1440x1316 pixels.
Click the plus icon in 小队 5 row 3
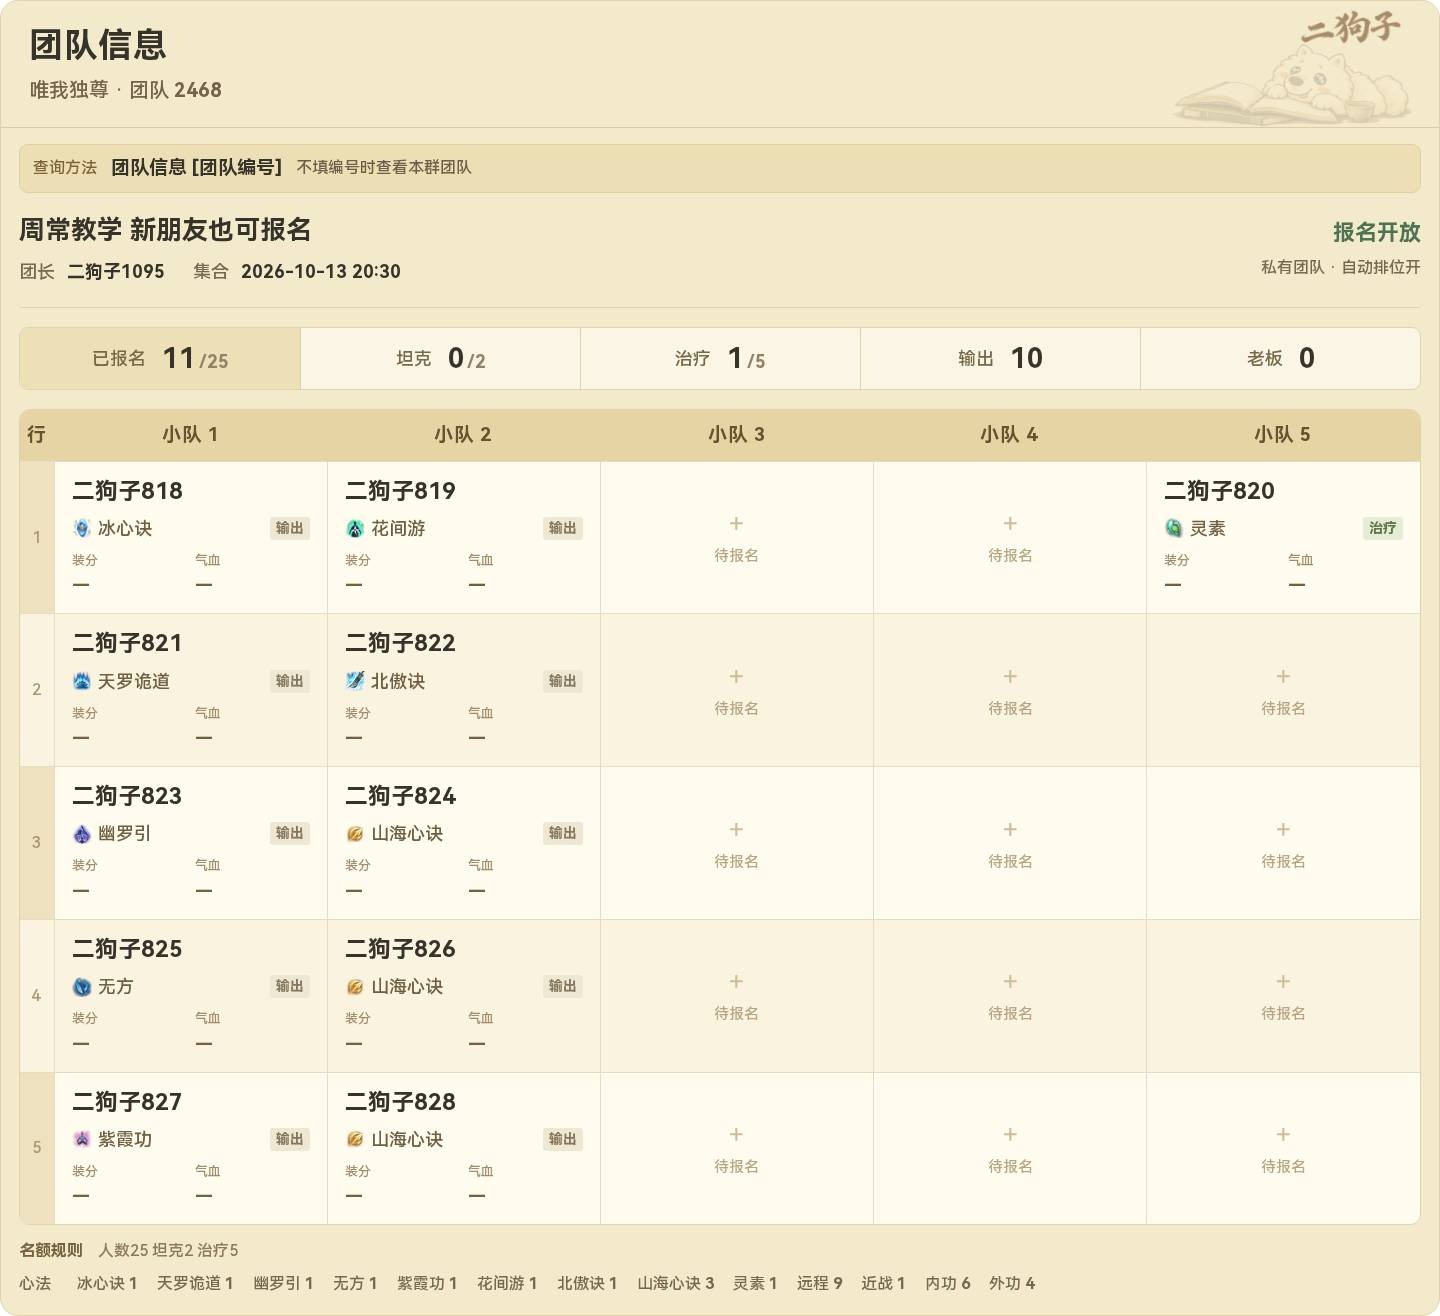coord(1283,829)
